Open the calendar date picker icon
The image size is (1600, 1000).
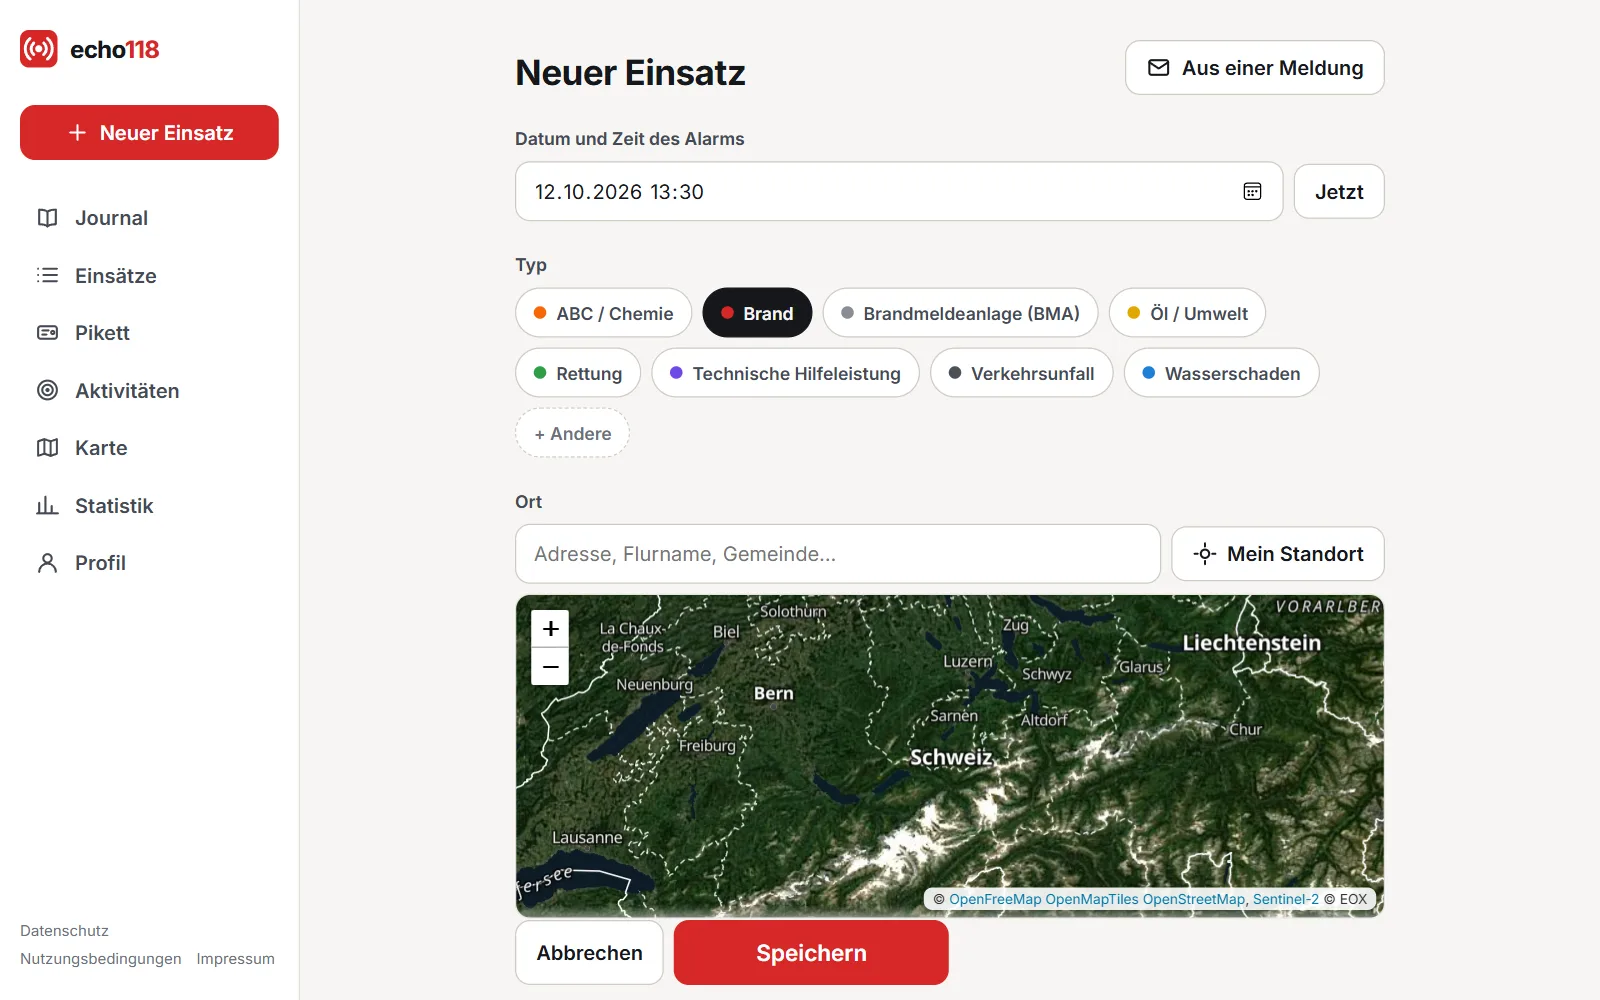1252,191
